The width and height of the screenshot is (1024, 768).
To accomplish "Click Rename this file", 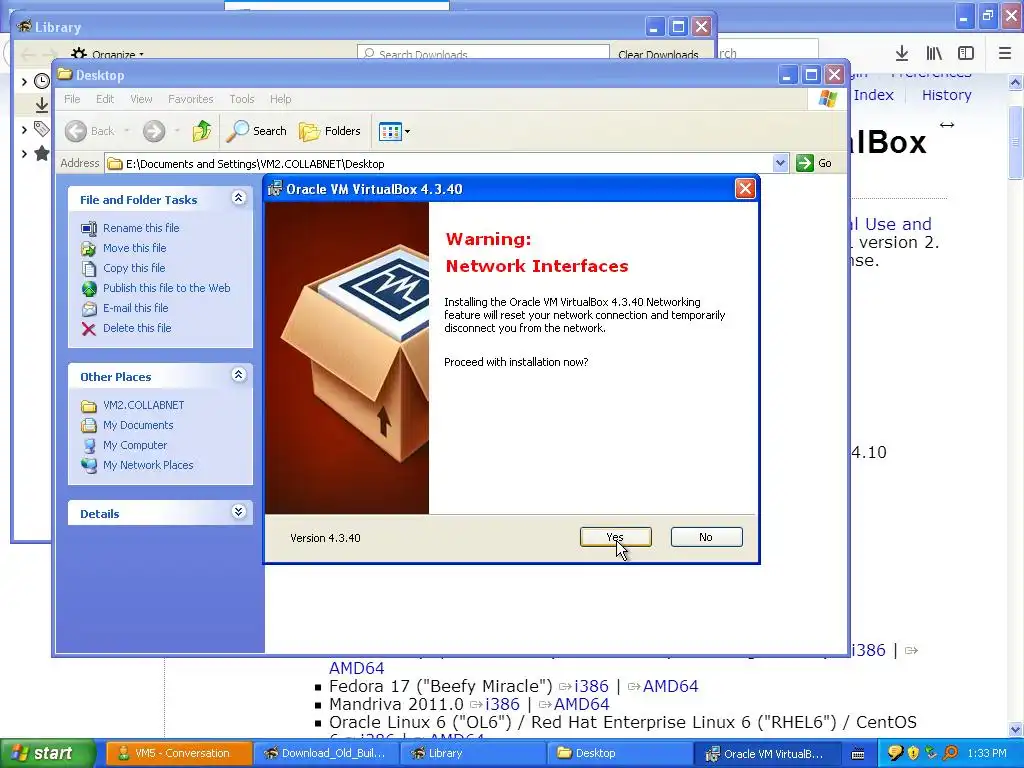I will [x=141, y=228].
